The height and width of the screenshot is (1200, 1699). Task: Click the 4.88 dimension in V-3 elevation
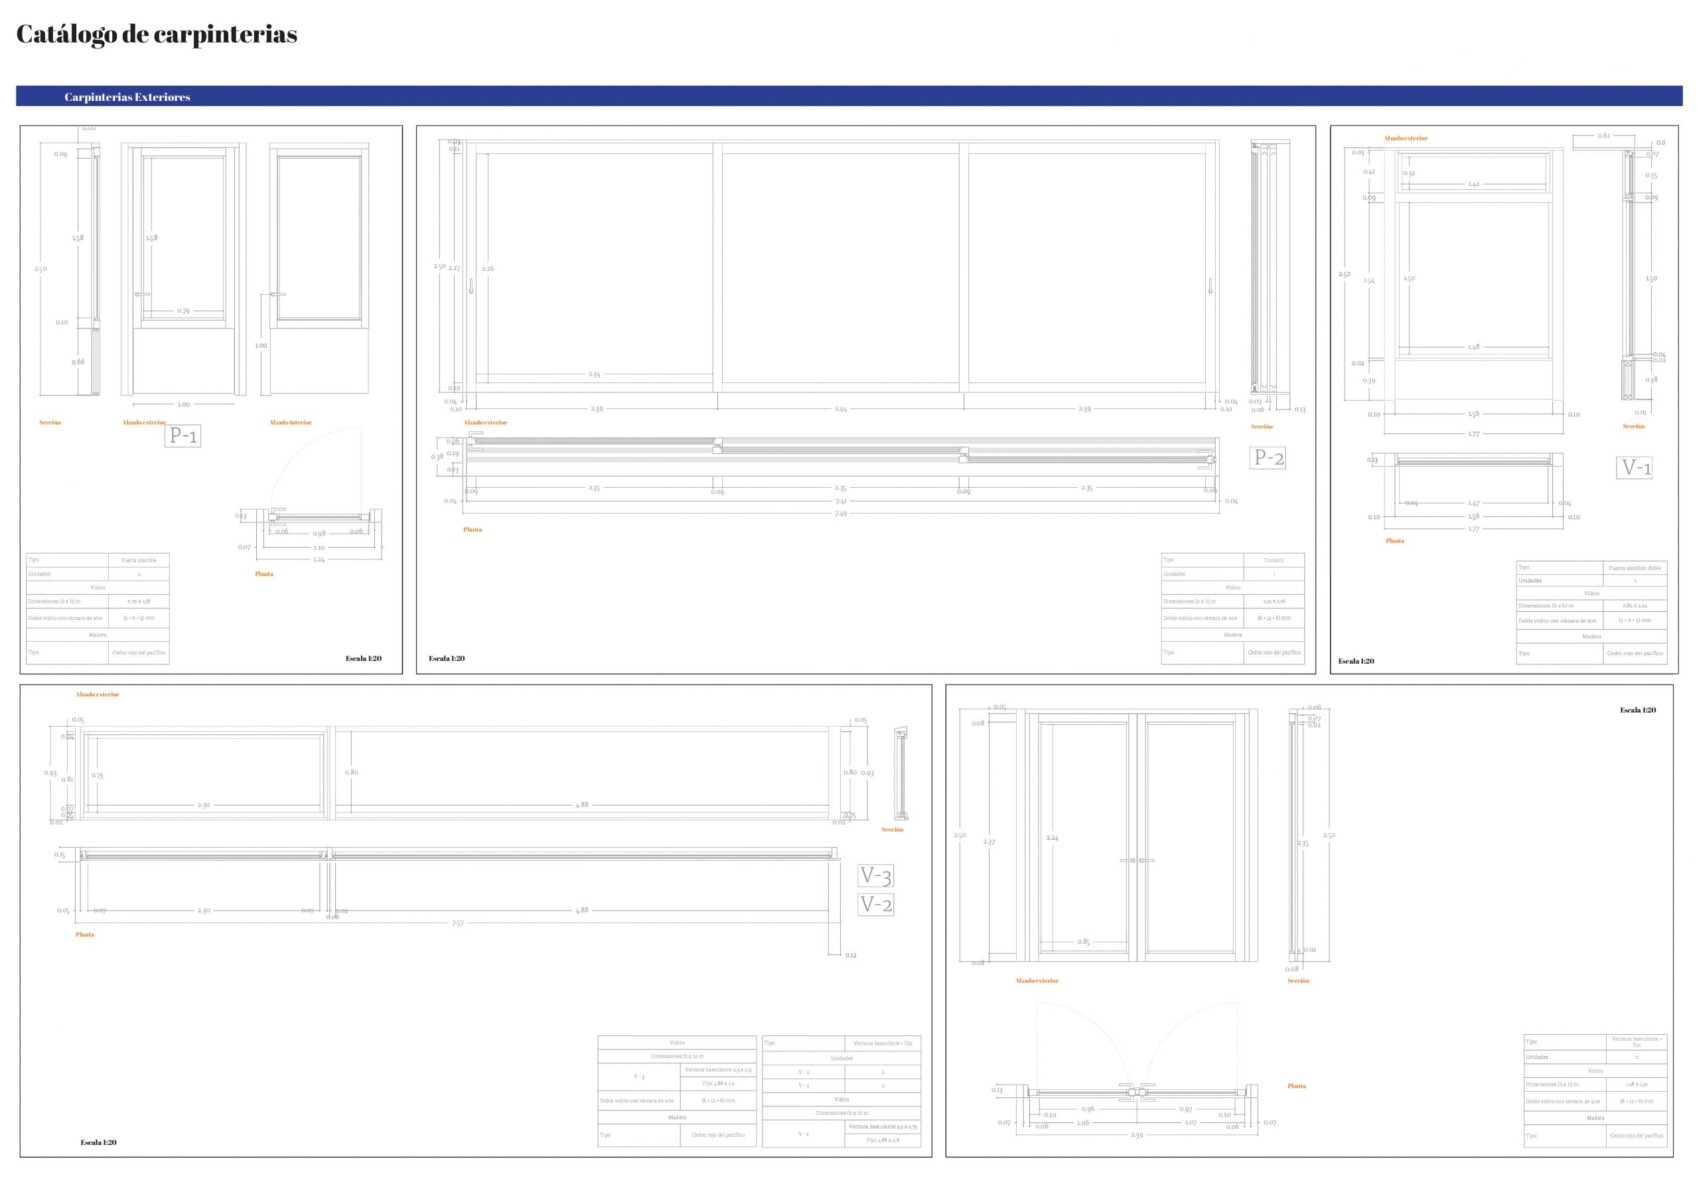[582, 805]
